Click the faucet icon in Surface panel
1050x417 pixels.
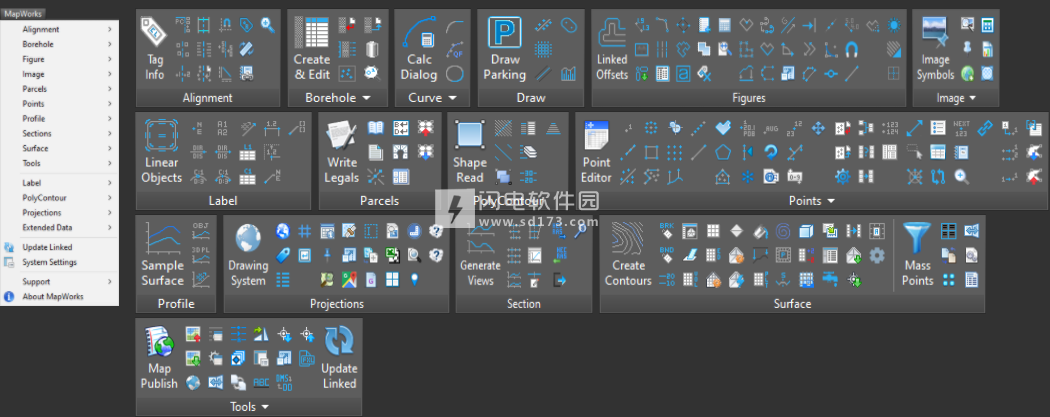click(830, 279)
